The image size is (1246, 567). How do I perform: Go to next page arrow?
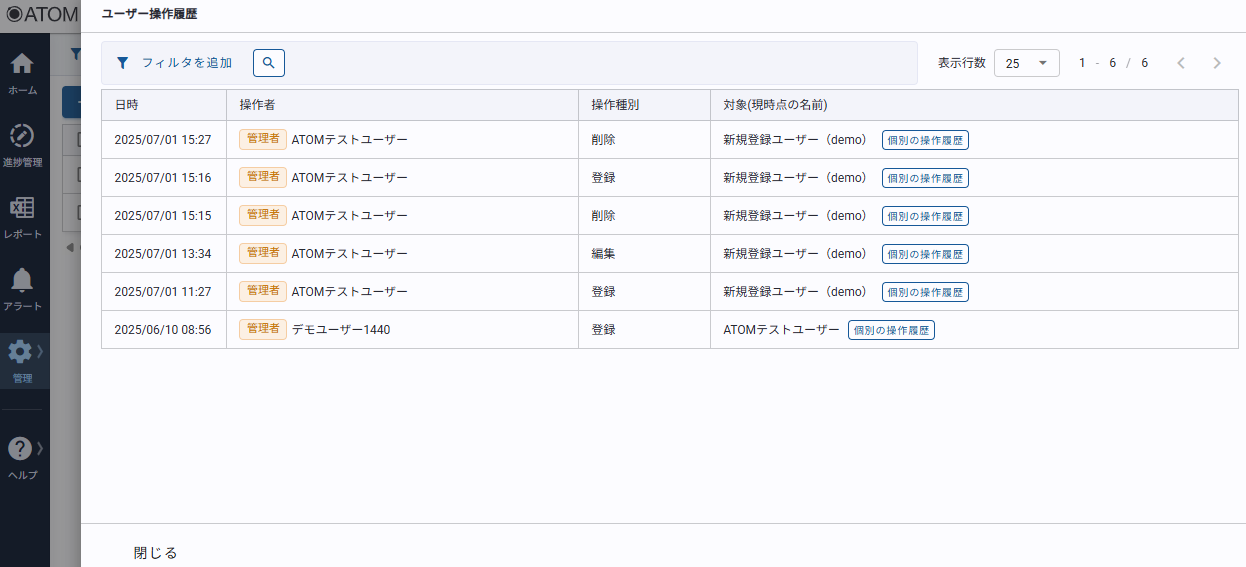[1216, 63]
